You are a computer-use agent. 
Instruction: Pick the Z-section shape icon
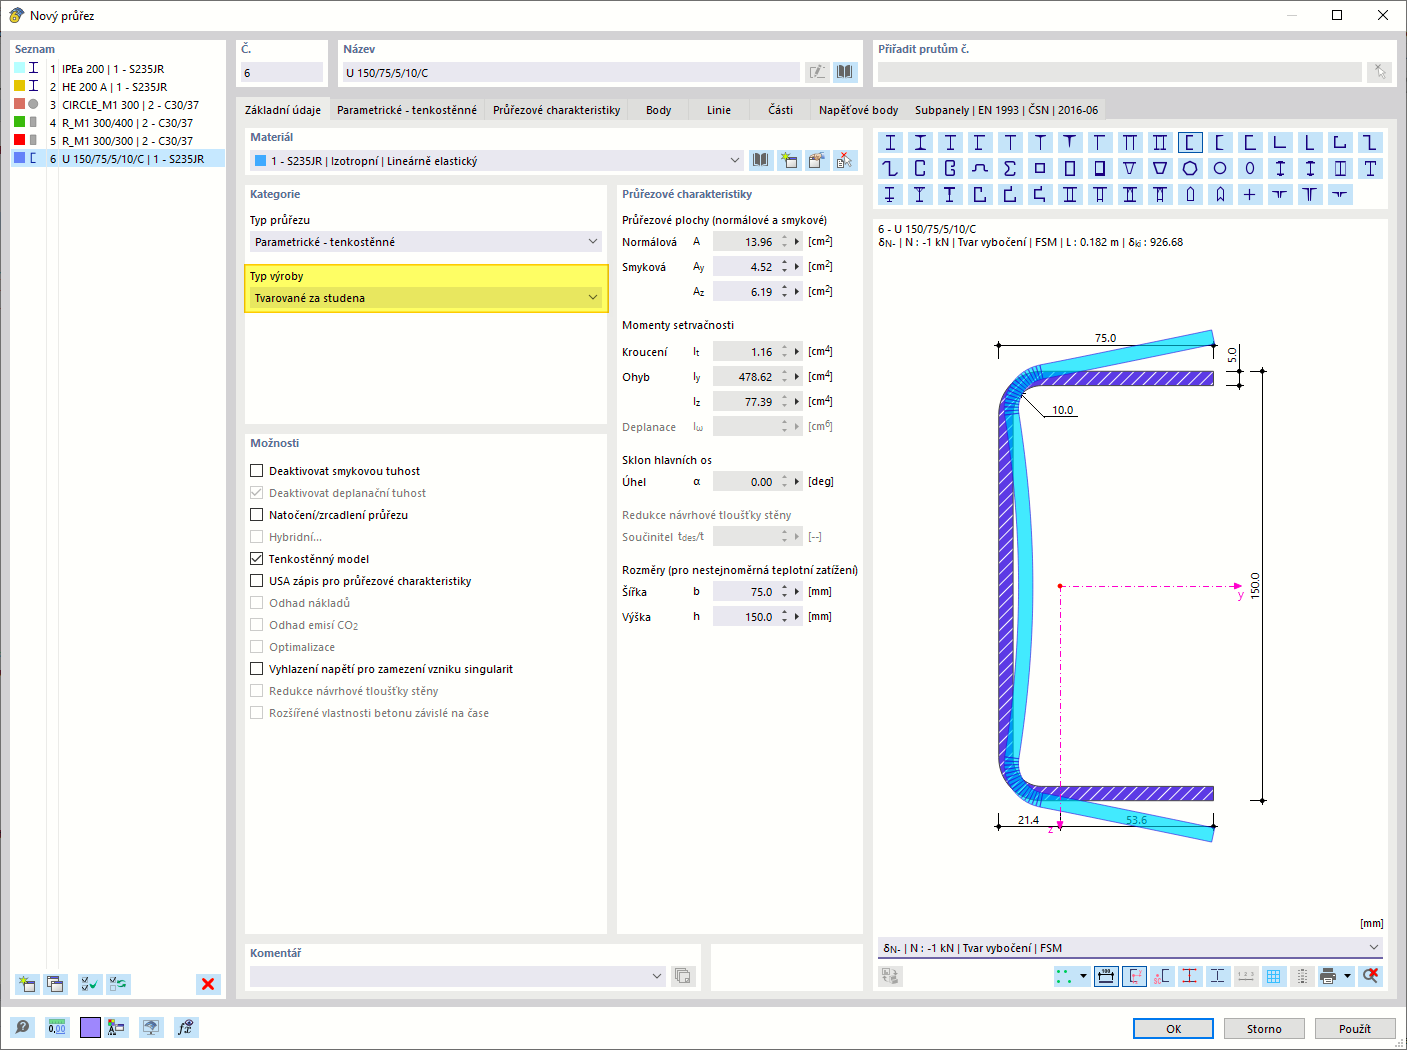coord(1370,143)
